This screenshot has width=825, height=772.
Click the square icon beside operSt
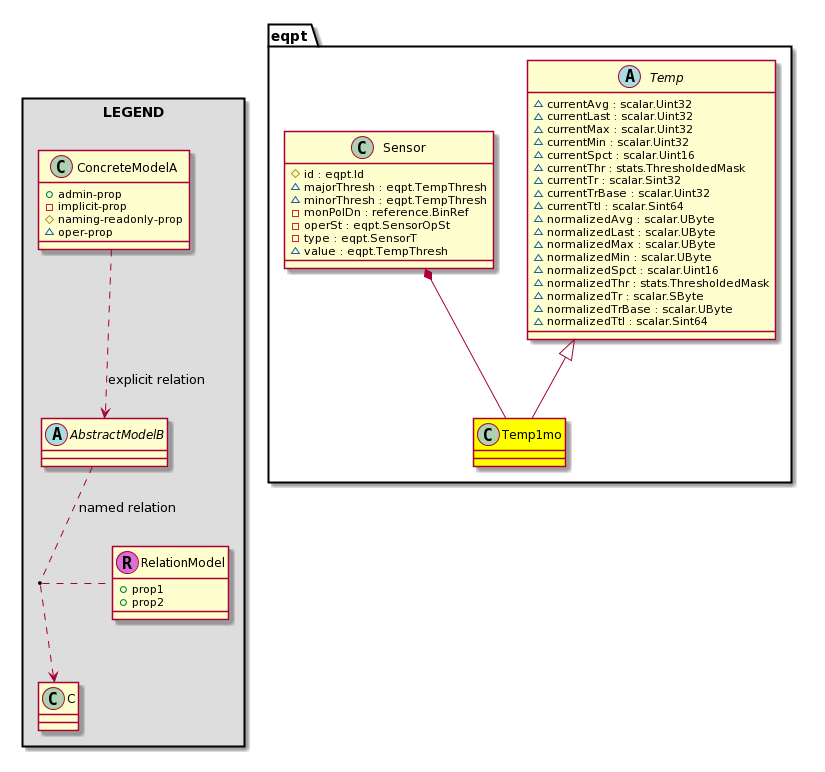pyautogui.click(x=295, y=225)
